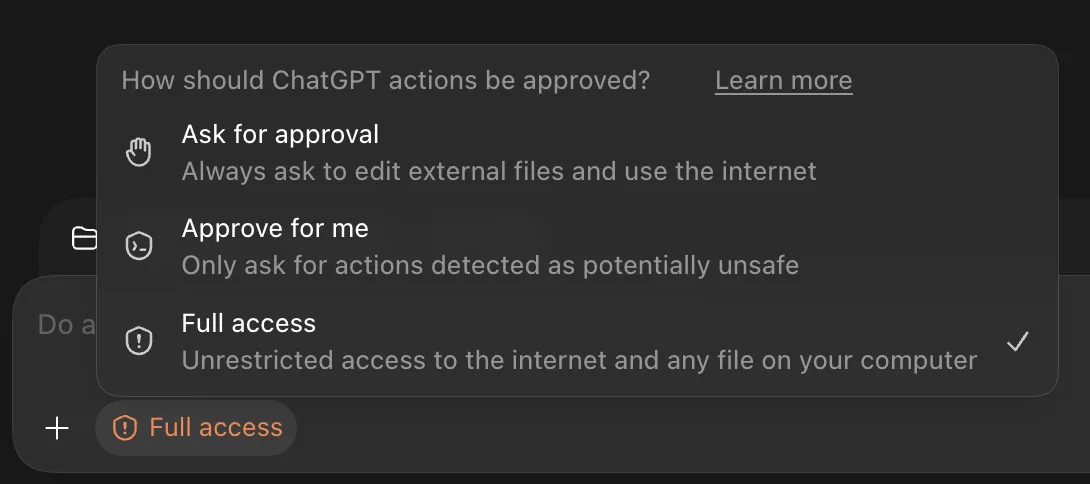Click the 'How should ChatGPT actions' heading
This screenshot has width=1090, height=484.
tap(386, 81)
